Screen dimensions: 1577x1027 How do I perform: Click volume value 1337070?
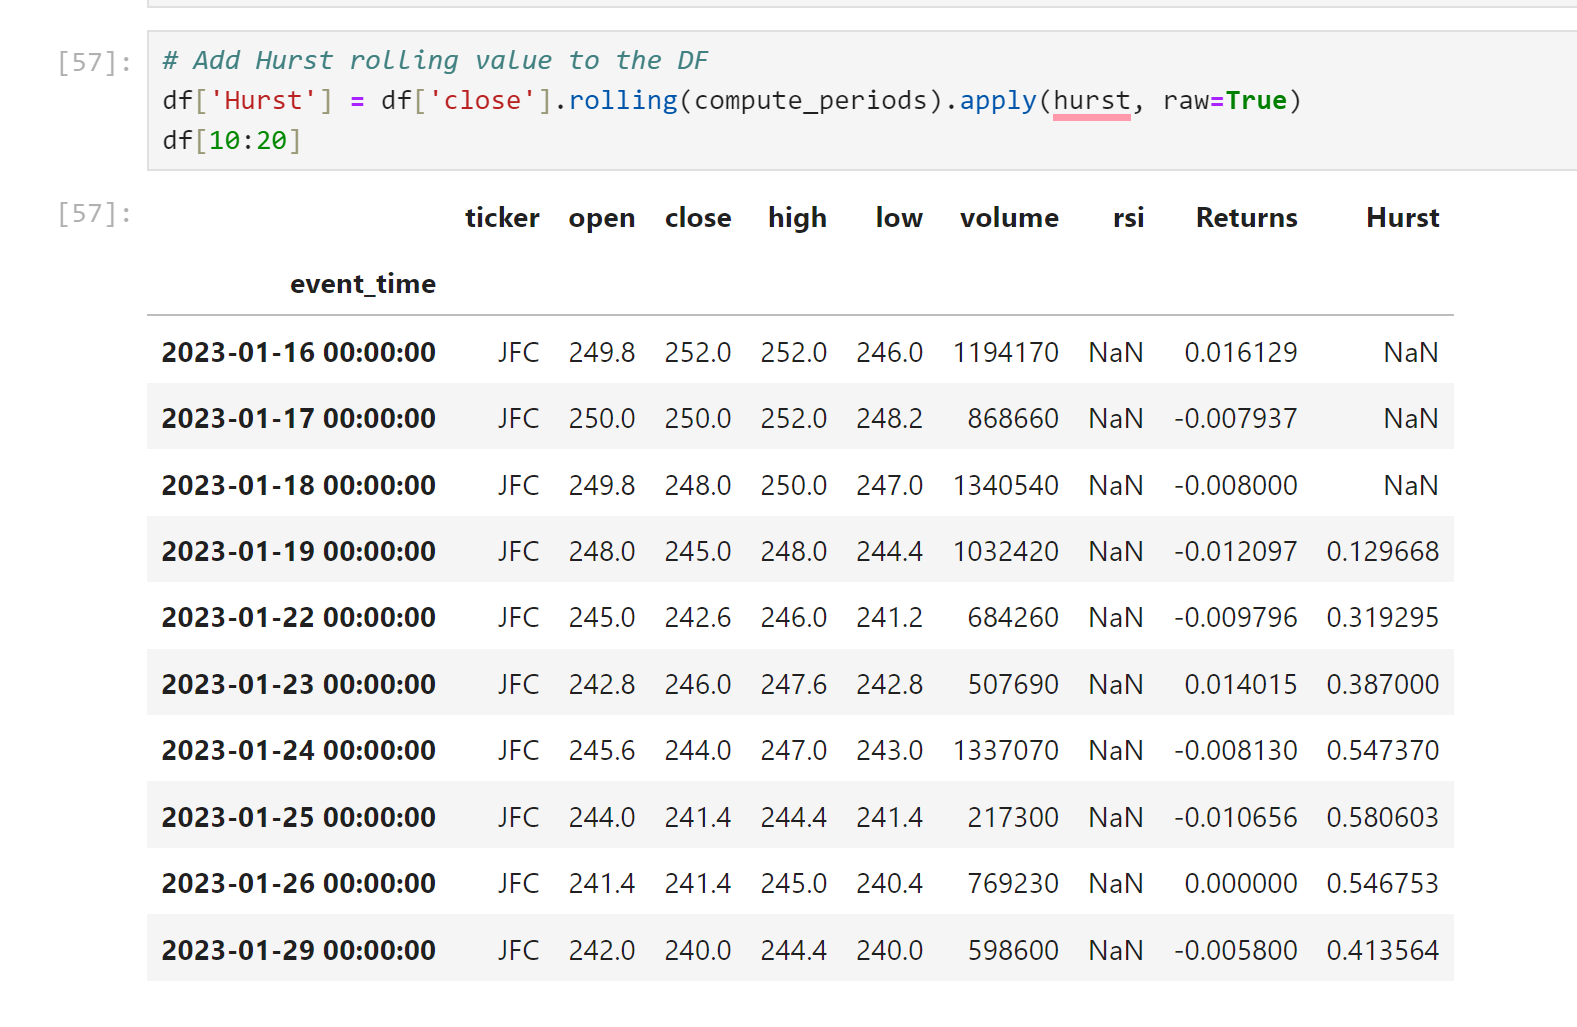[x=1006, y=750]
